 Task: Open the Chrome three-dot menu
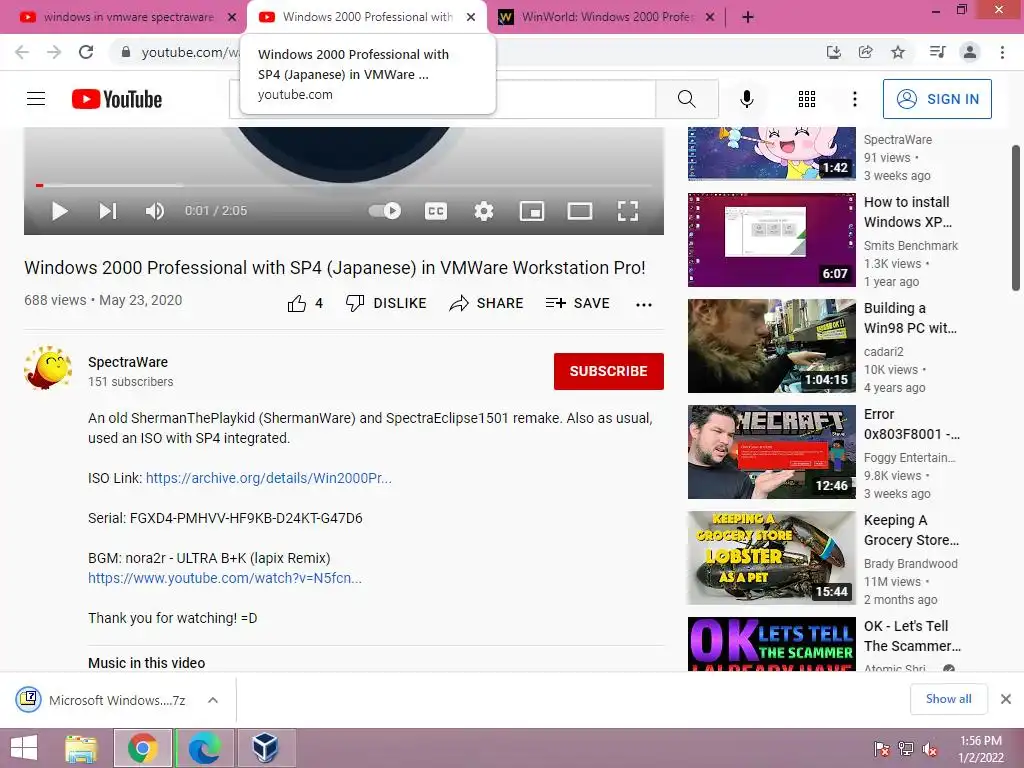(x=1002, y=52)
